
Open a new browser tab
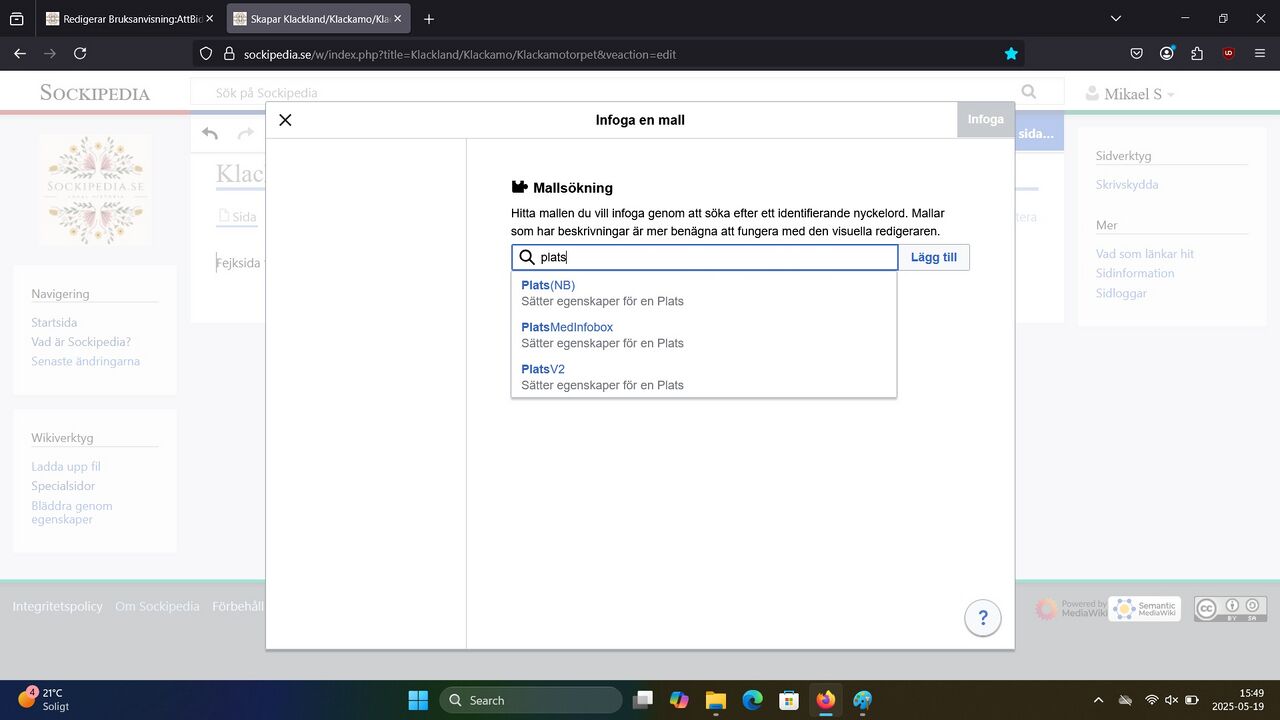point(429,19)
